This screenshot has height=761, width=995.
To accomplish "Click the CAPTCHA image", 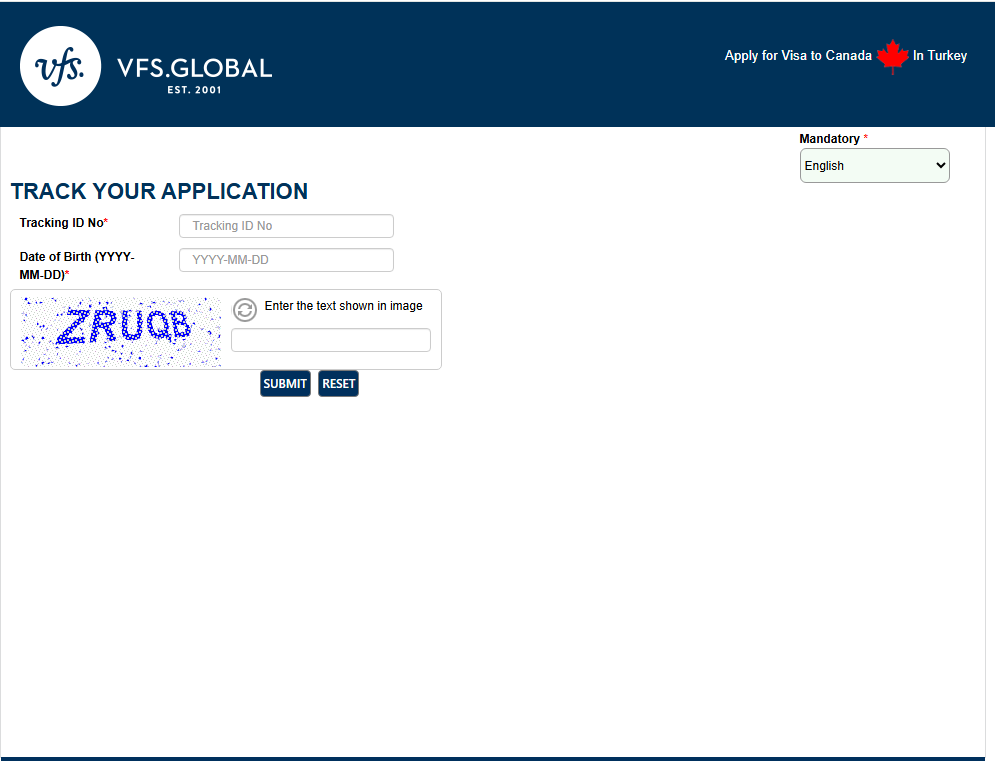I will (121, 332).
